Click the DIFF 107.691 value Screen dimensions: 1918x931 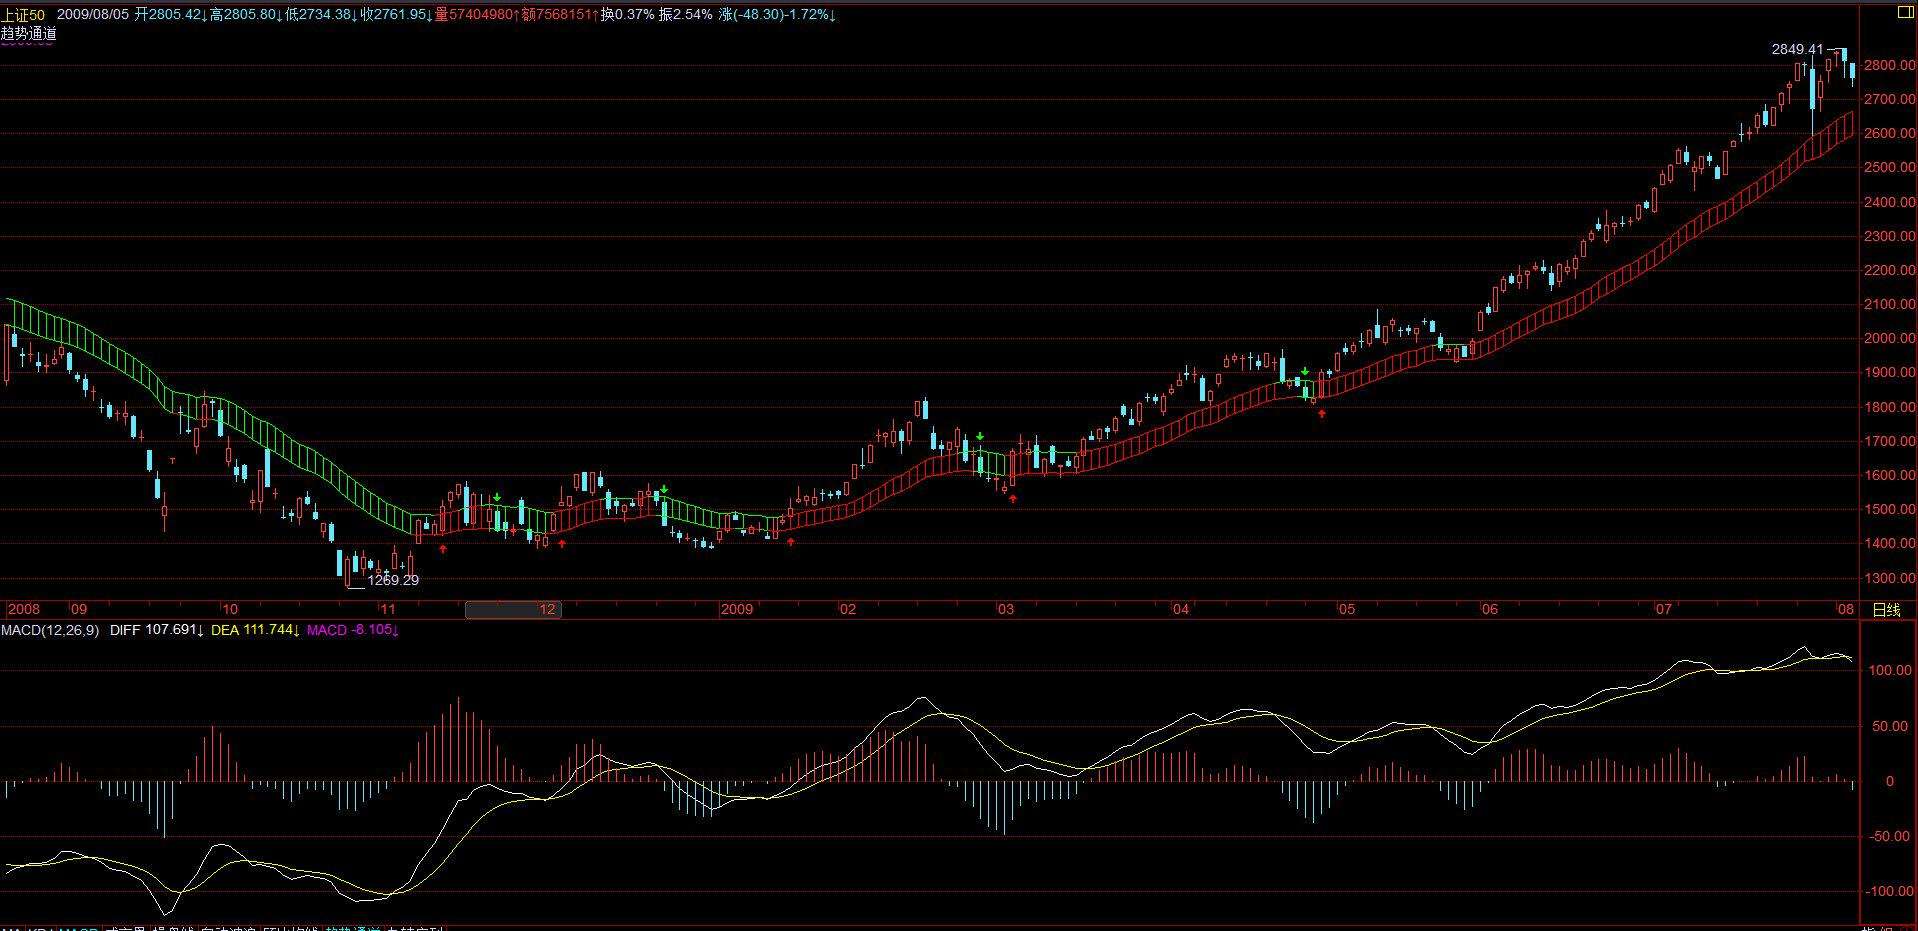tap(157, 630)
